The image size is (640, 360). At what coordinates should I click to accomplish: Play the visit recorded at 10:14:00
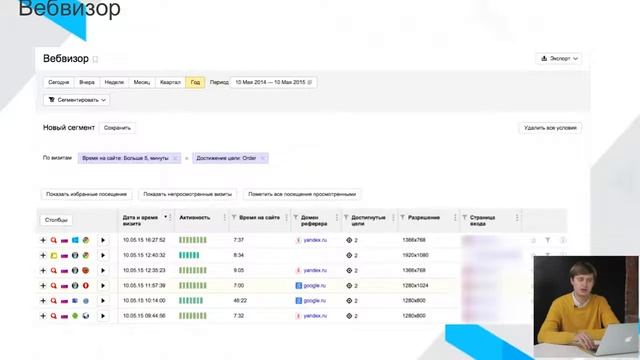tap(103, 301)
